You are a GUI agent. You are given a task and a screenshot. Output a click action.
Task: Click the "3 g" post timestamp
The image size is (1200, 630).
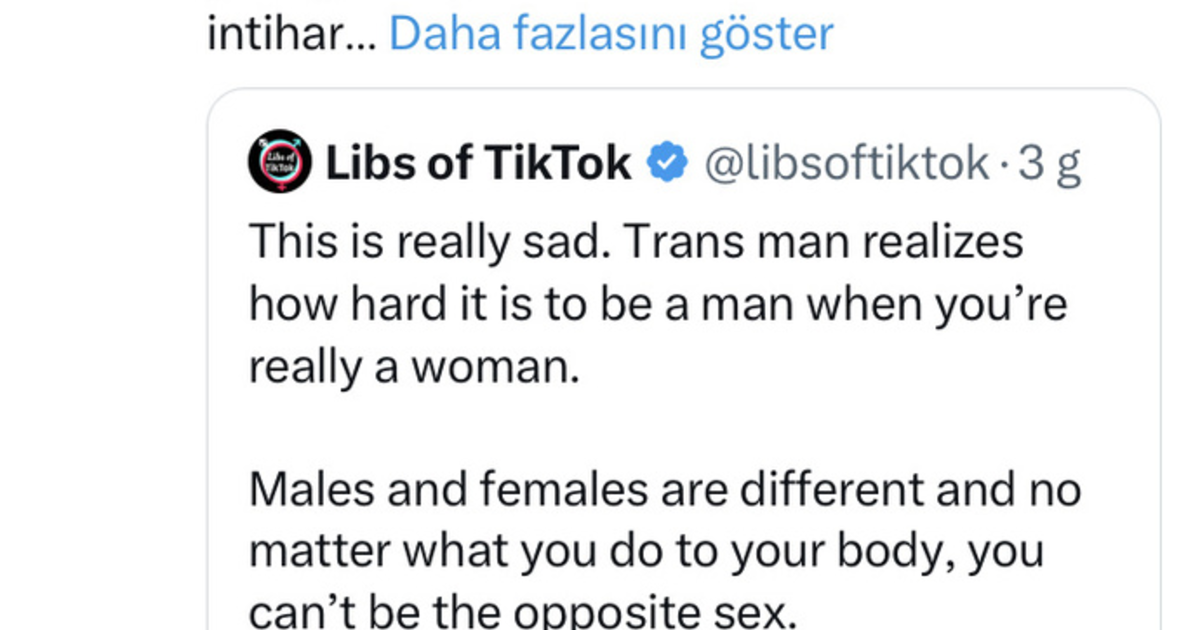tap(1049, 163)
